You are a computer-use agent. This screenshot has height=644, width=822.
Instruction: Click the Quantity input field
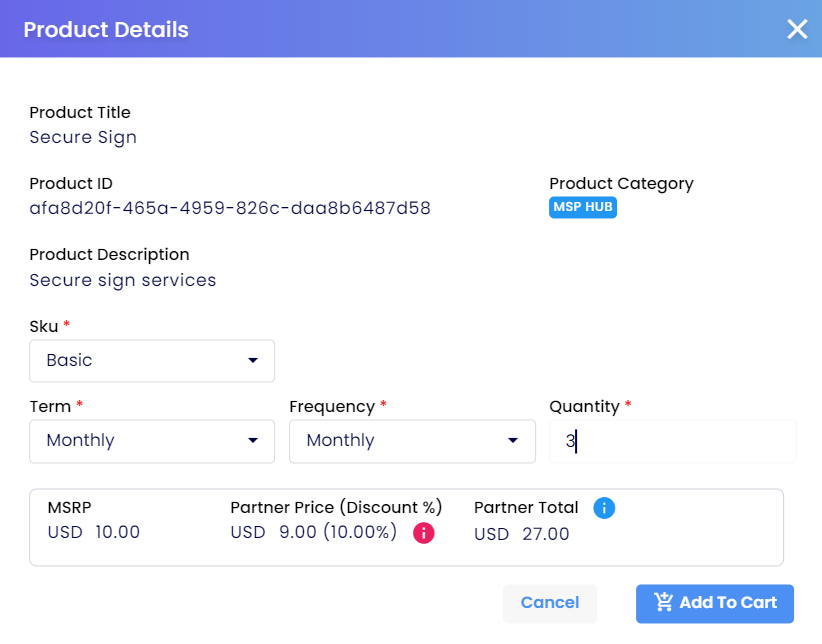tap(673, 441)
